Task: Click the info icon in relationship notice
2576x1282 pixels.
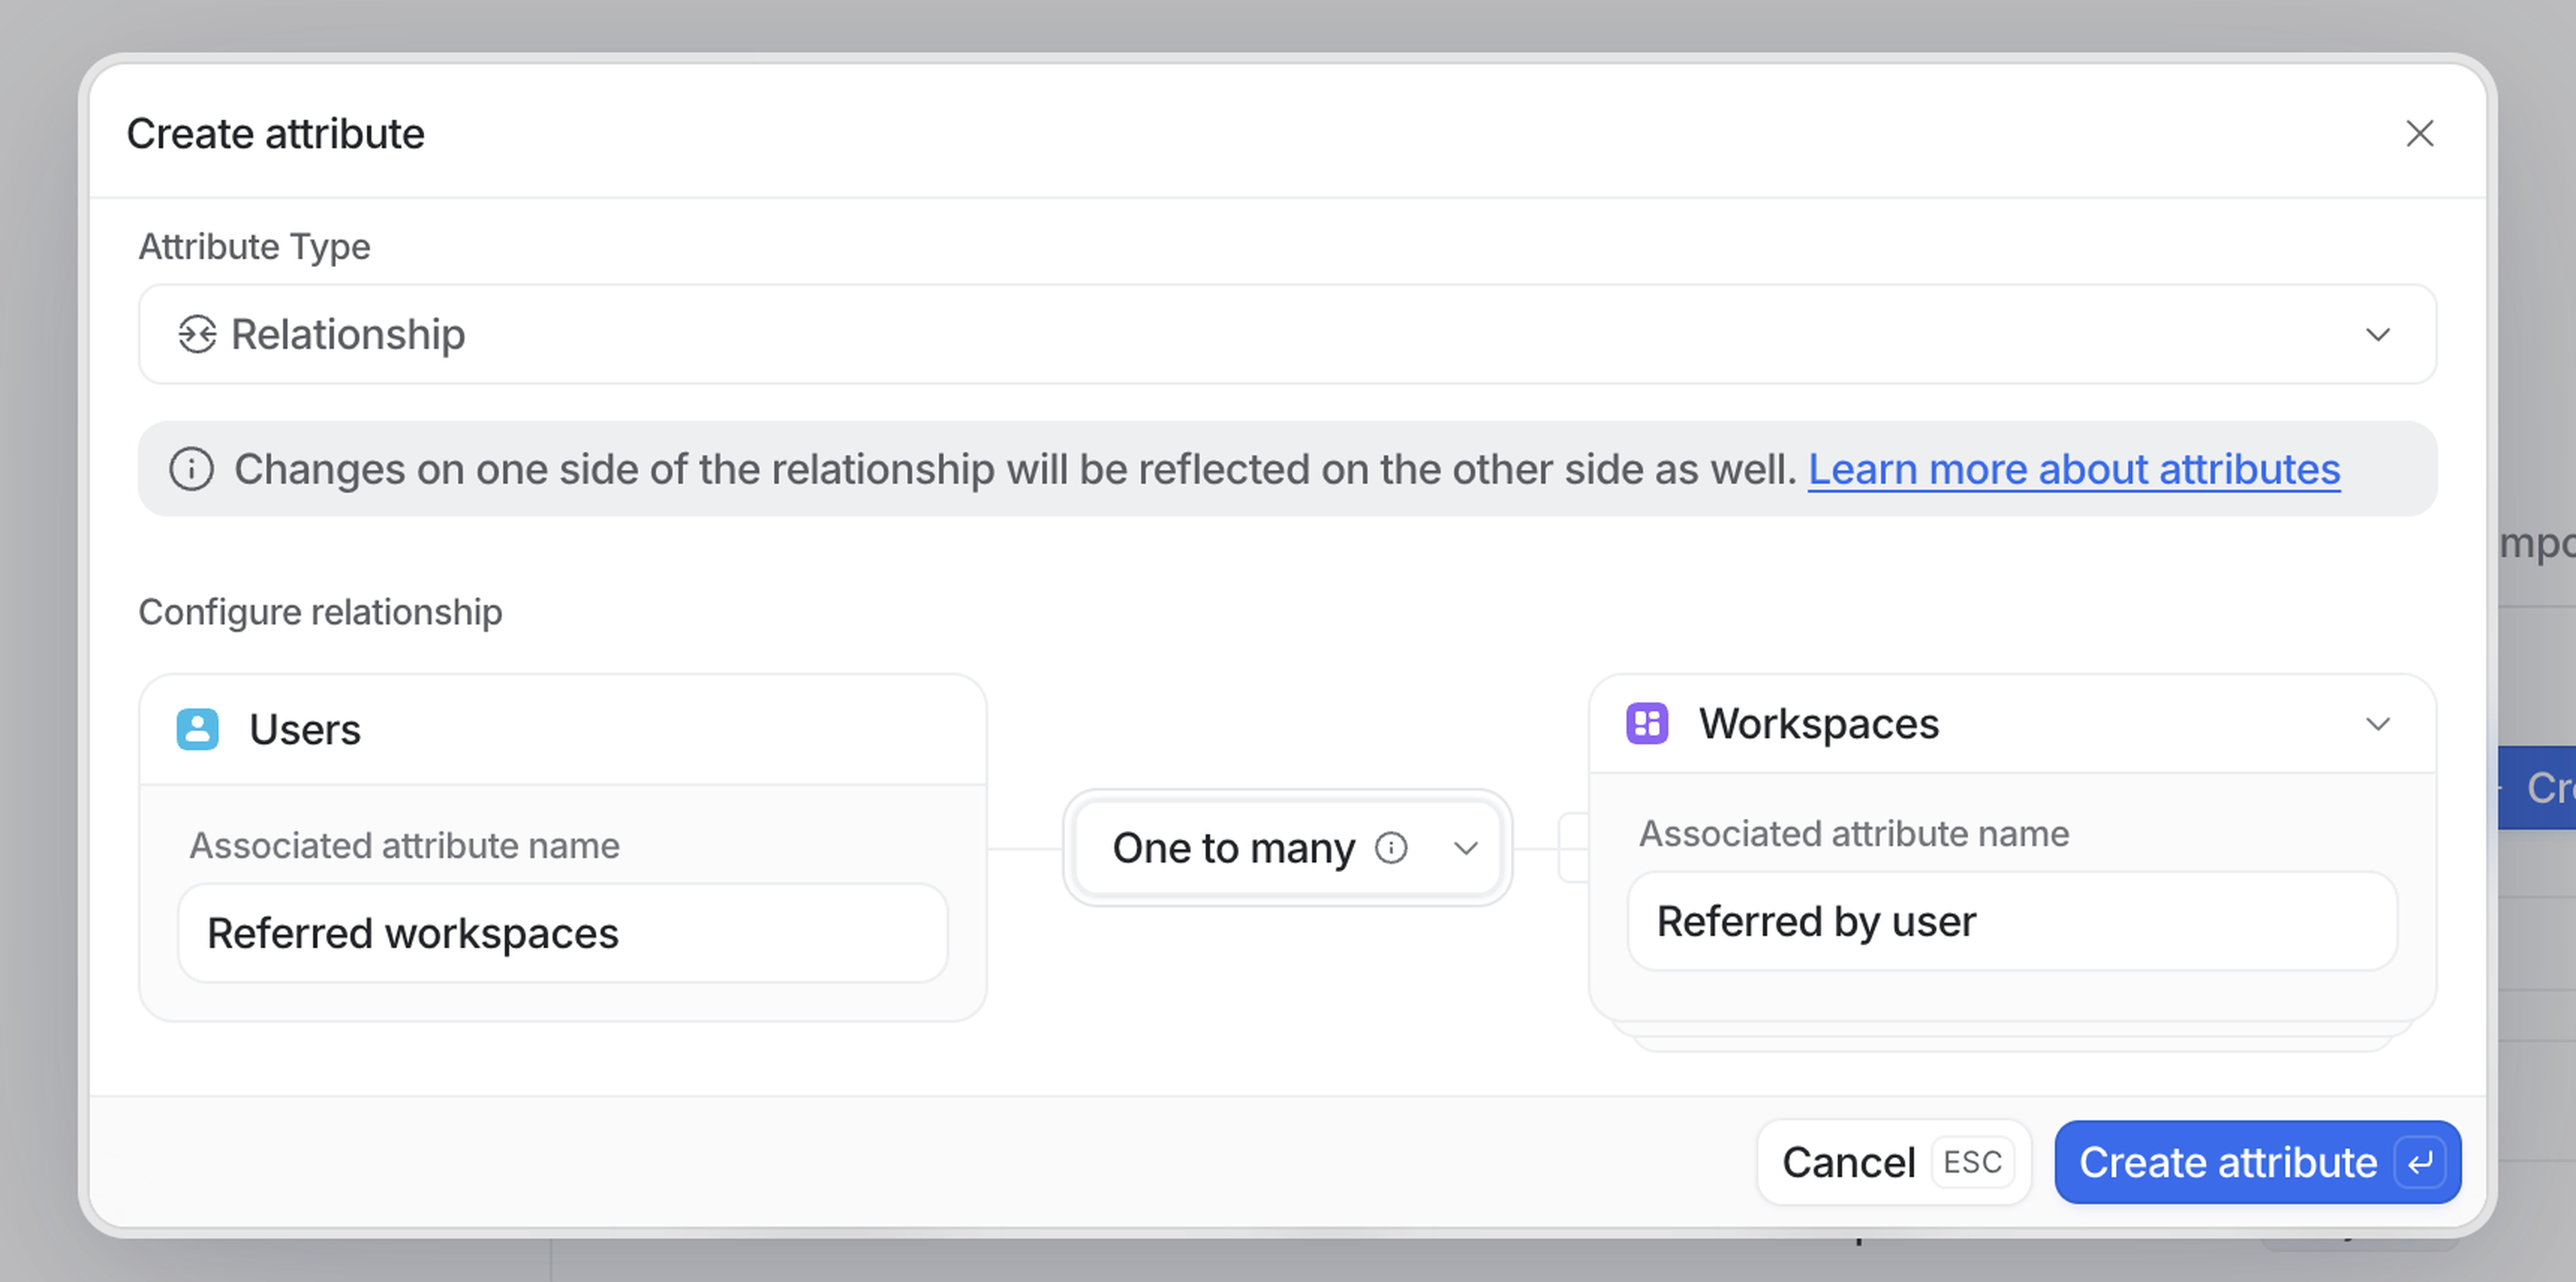Action: pyautogui.click(x=191, y=469)
